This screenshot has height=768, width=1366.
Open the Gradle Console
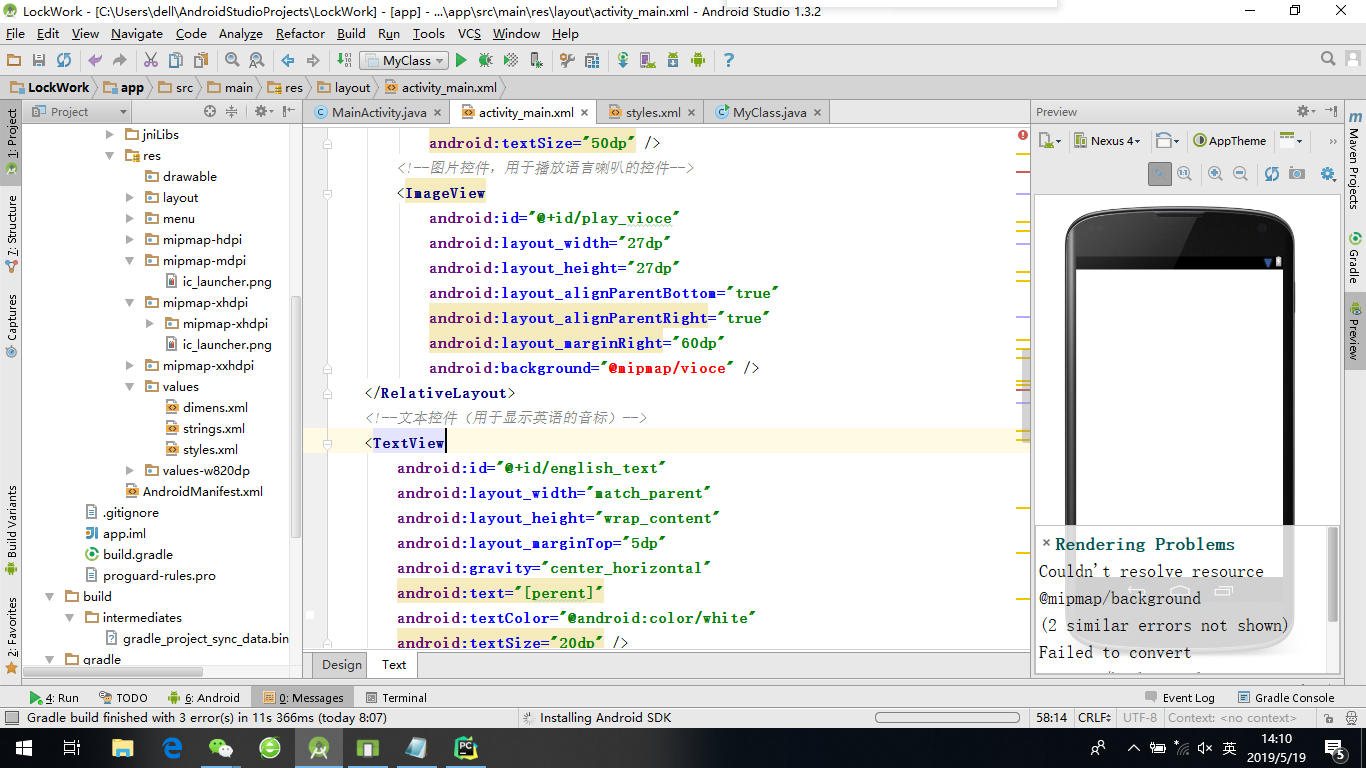click(1286, 698)
